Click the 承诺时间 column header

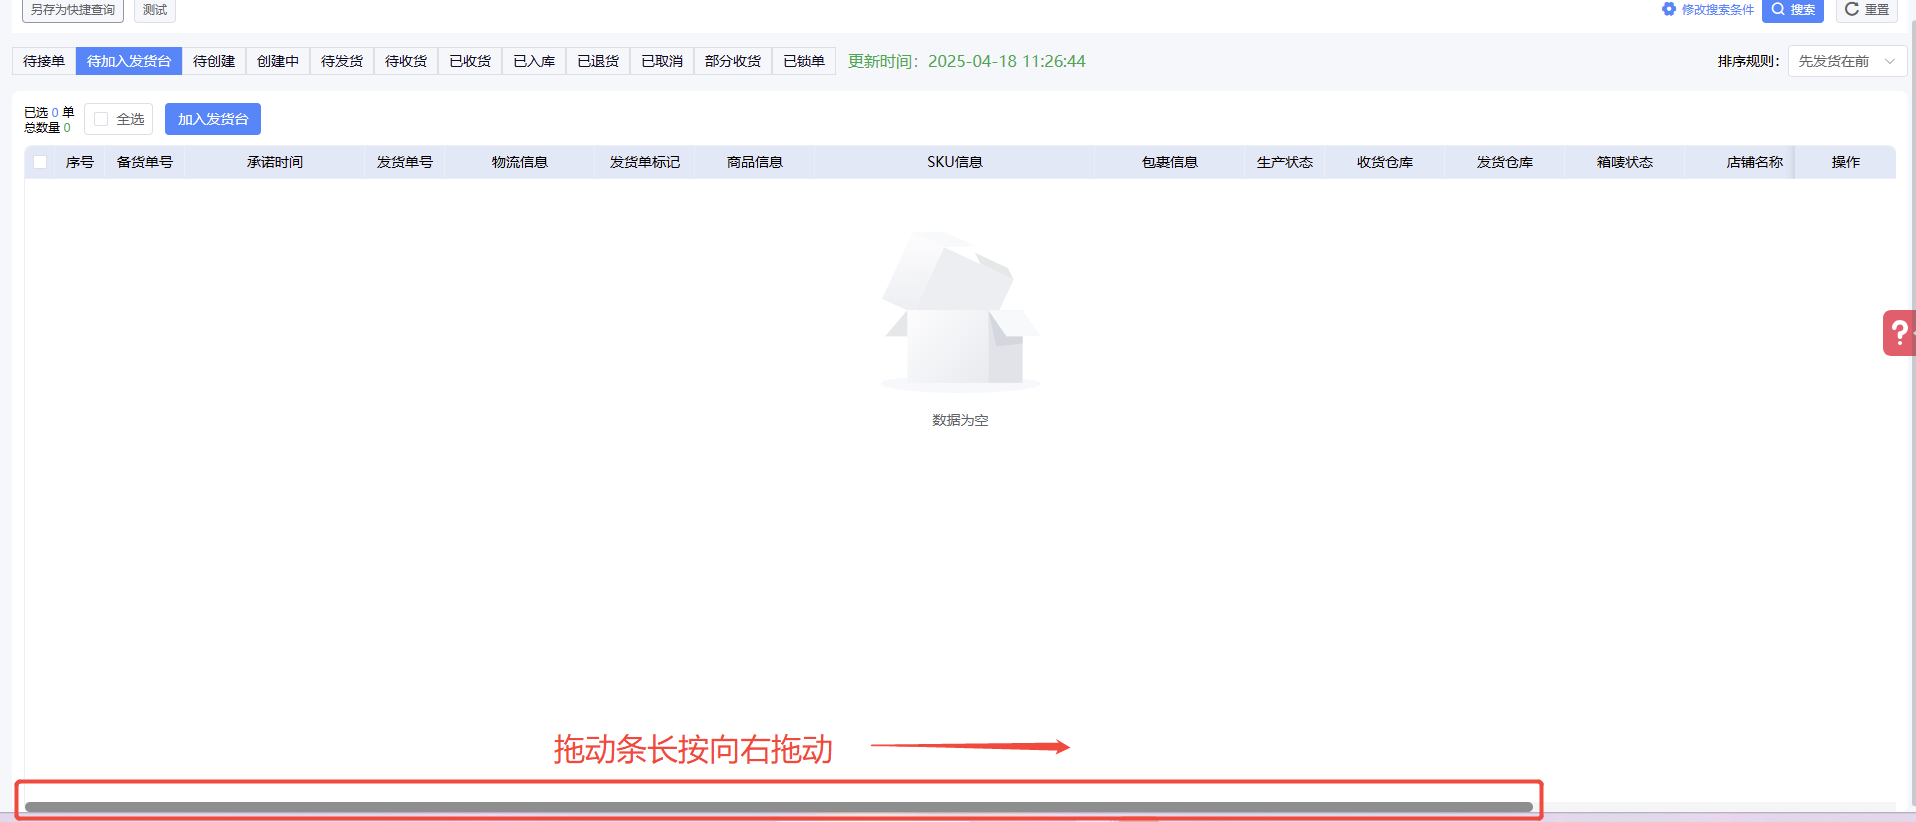point(275,162)
